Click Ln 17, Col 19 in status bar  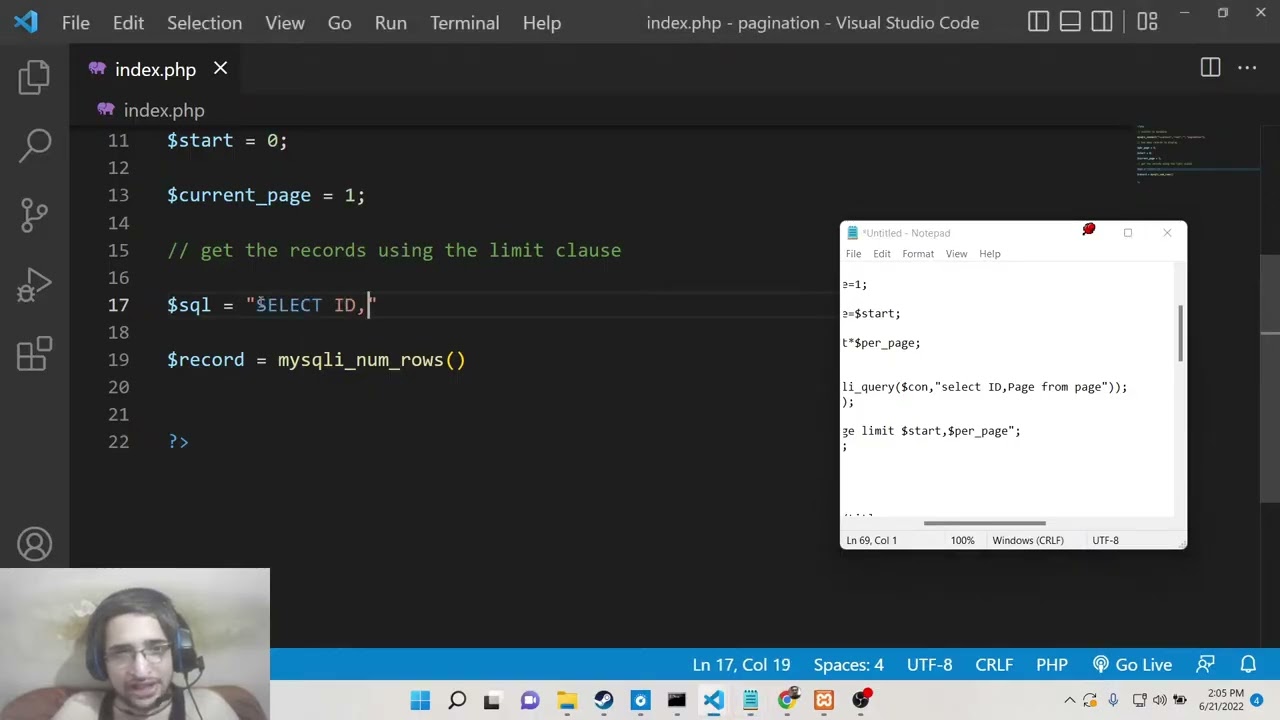pos(741,665)
